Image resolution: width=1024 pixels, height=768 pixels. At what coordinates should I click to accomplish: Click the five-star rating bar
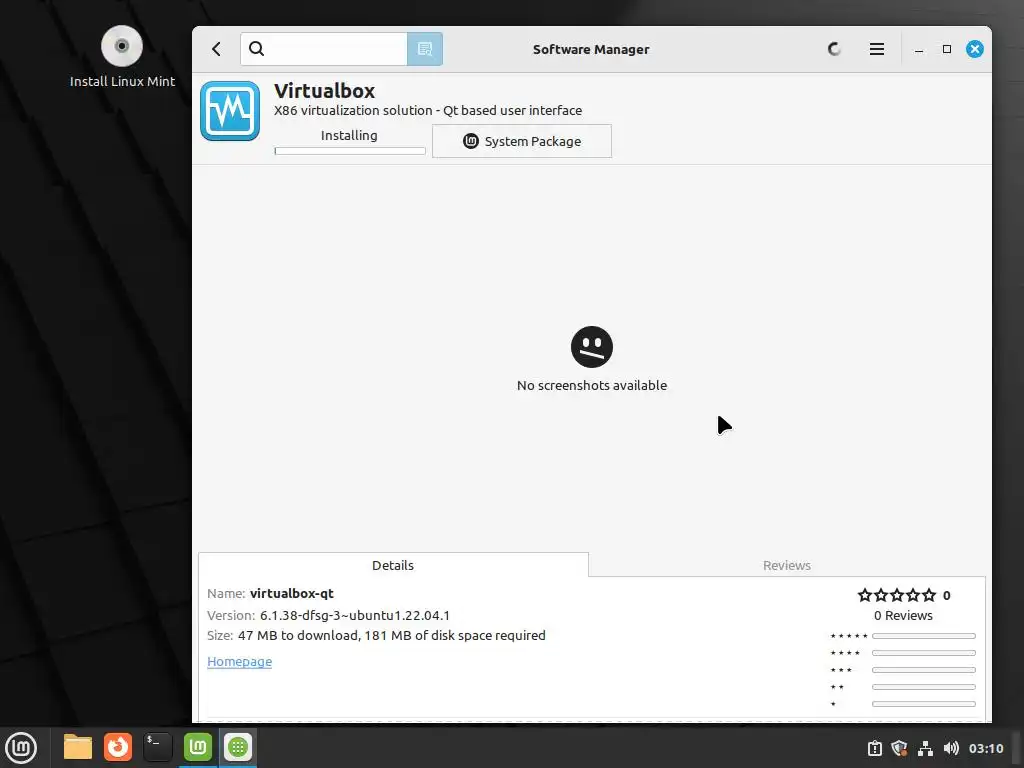click(x=923, y=636)
